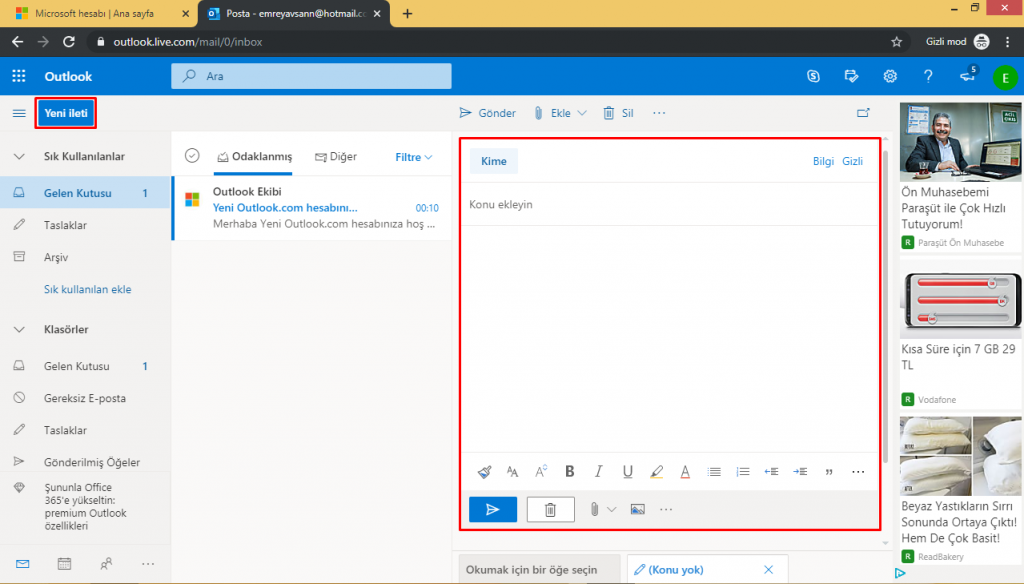1024x584 pixels.
Task: Open the Gereksiz E-posta folder
Action: pos(85,398)
